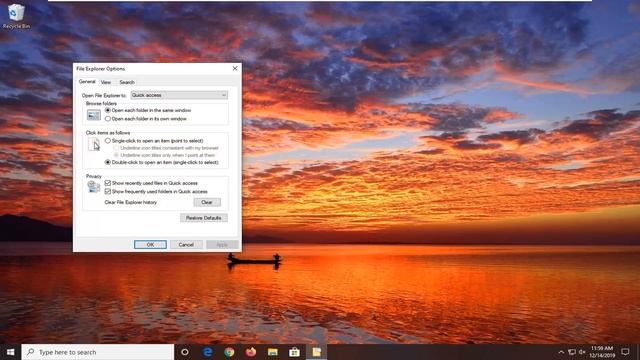Launch Microsoft Edge from taskbar
The image size is (640, 360).
pos(207,352)
